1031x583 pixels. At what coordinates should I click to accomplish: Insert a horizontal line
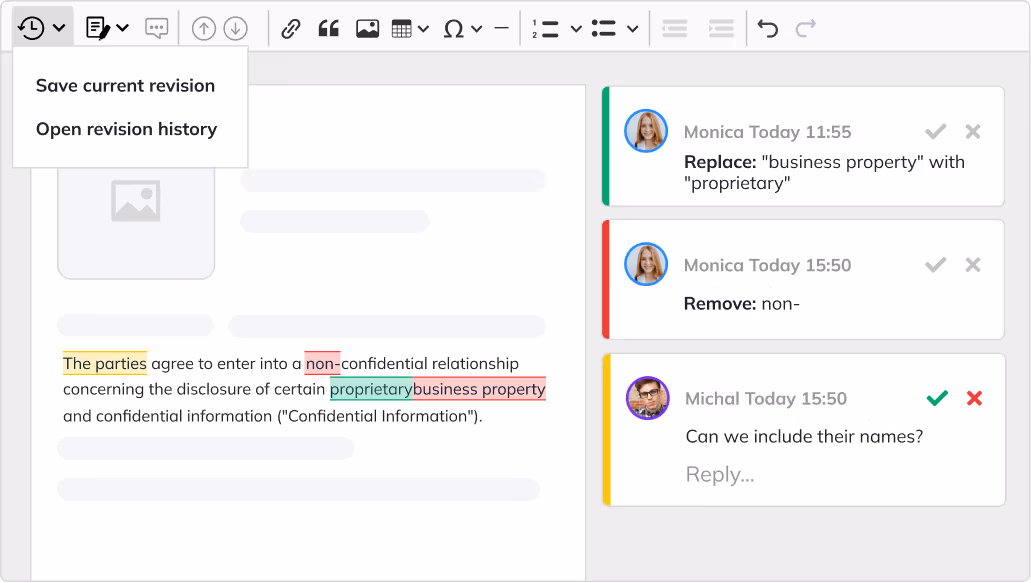[501, 28]
